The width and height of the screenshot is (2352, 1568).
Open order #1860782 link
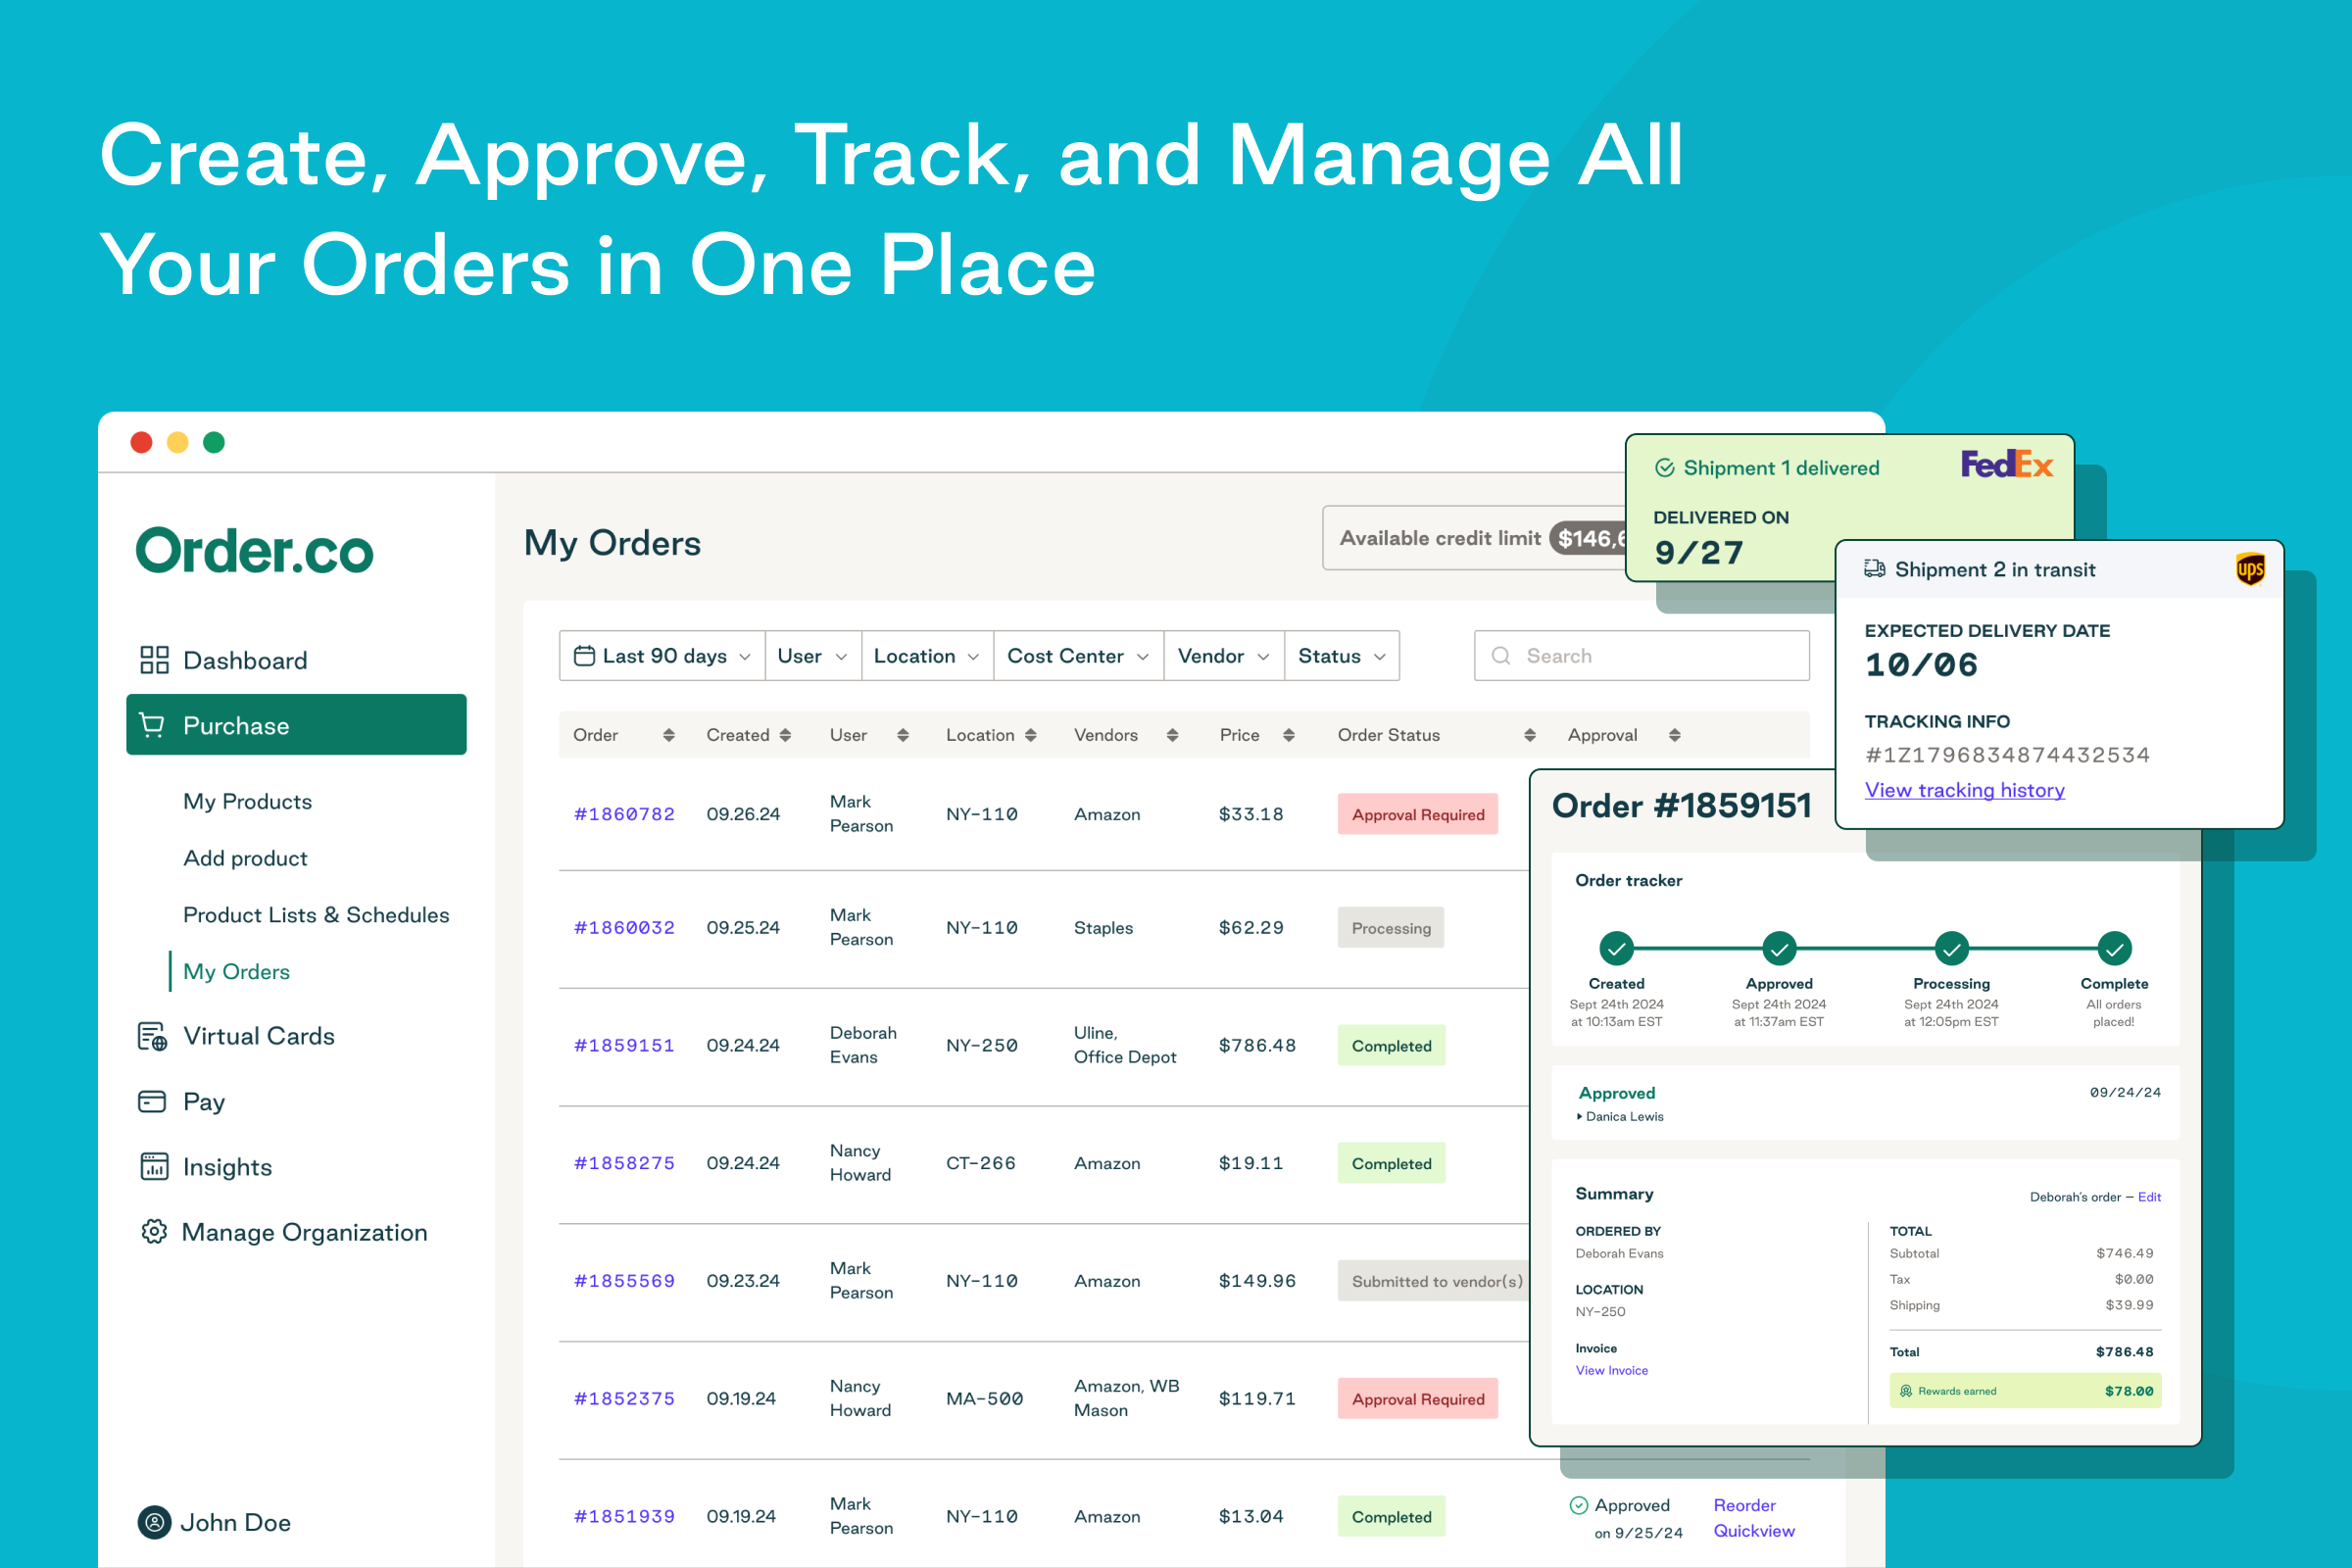624,814
